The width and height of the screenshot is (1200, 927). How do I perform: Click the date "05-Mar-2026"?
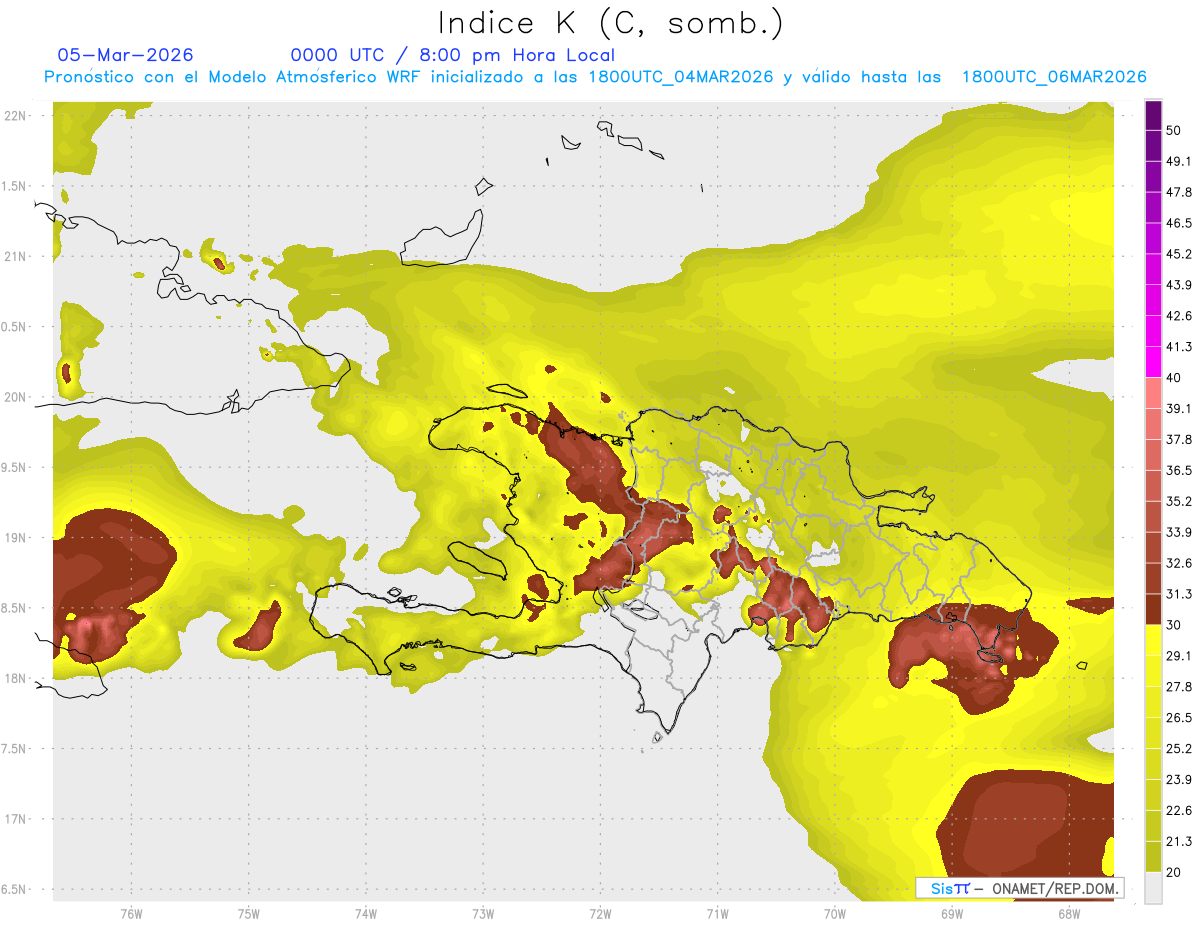[126, 55]
